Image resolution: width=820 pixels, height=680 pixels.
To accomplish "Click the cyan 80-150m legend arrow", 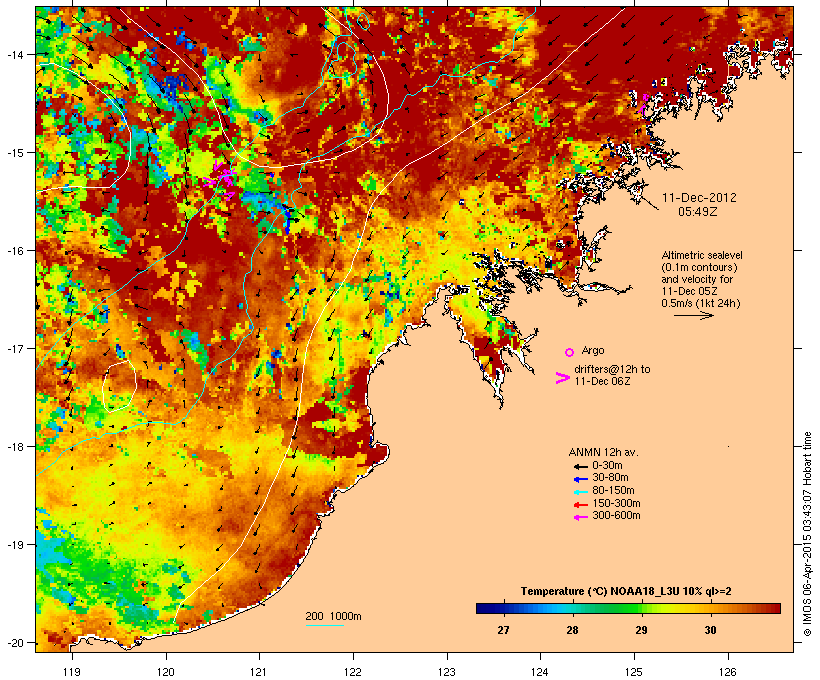I will point(581,492).
